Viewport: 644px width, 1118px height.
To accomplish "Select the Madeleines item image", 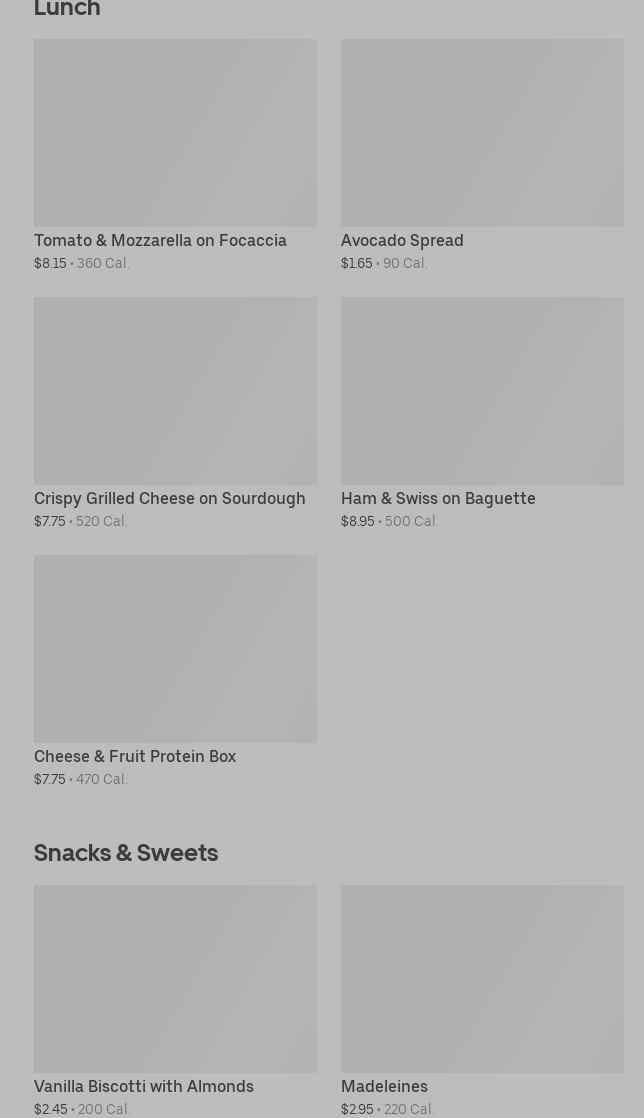I will [482, 978].
